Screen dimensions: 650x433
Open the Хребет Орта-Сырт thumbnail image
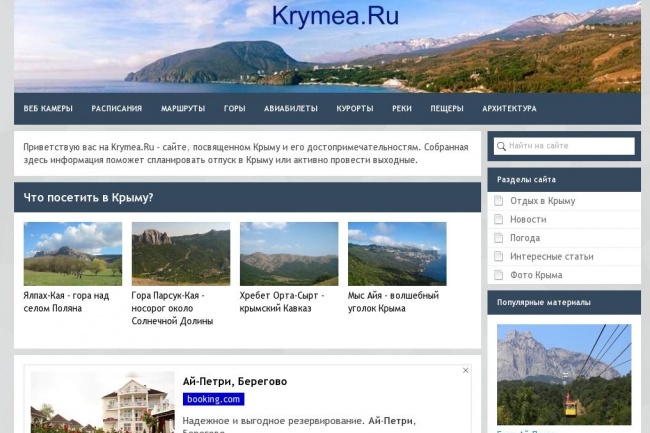[289, 254]
